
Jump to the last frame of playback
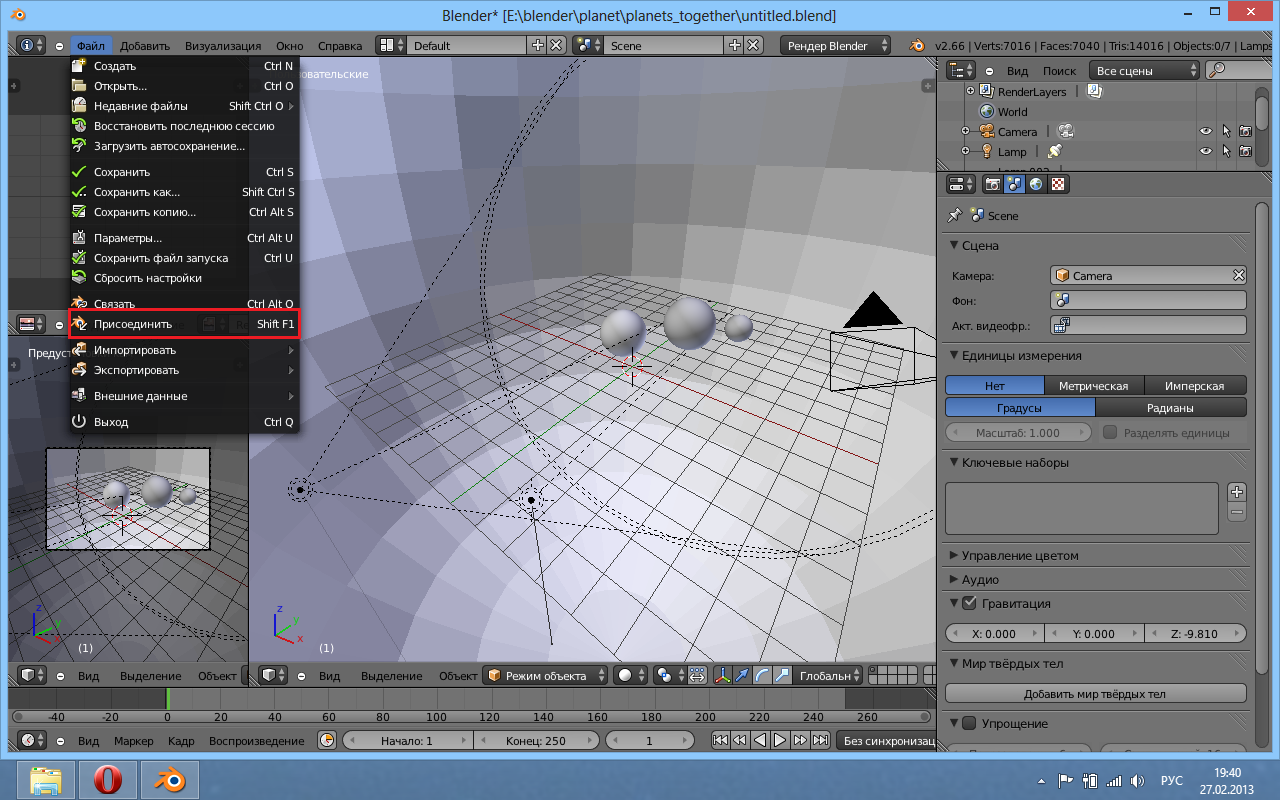tap(820, 741)
